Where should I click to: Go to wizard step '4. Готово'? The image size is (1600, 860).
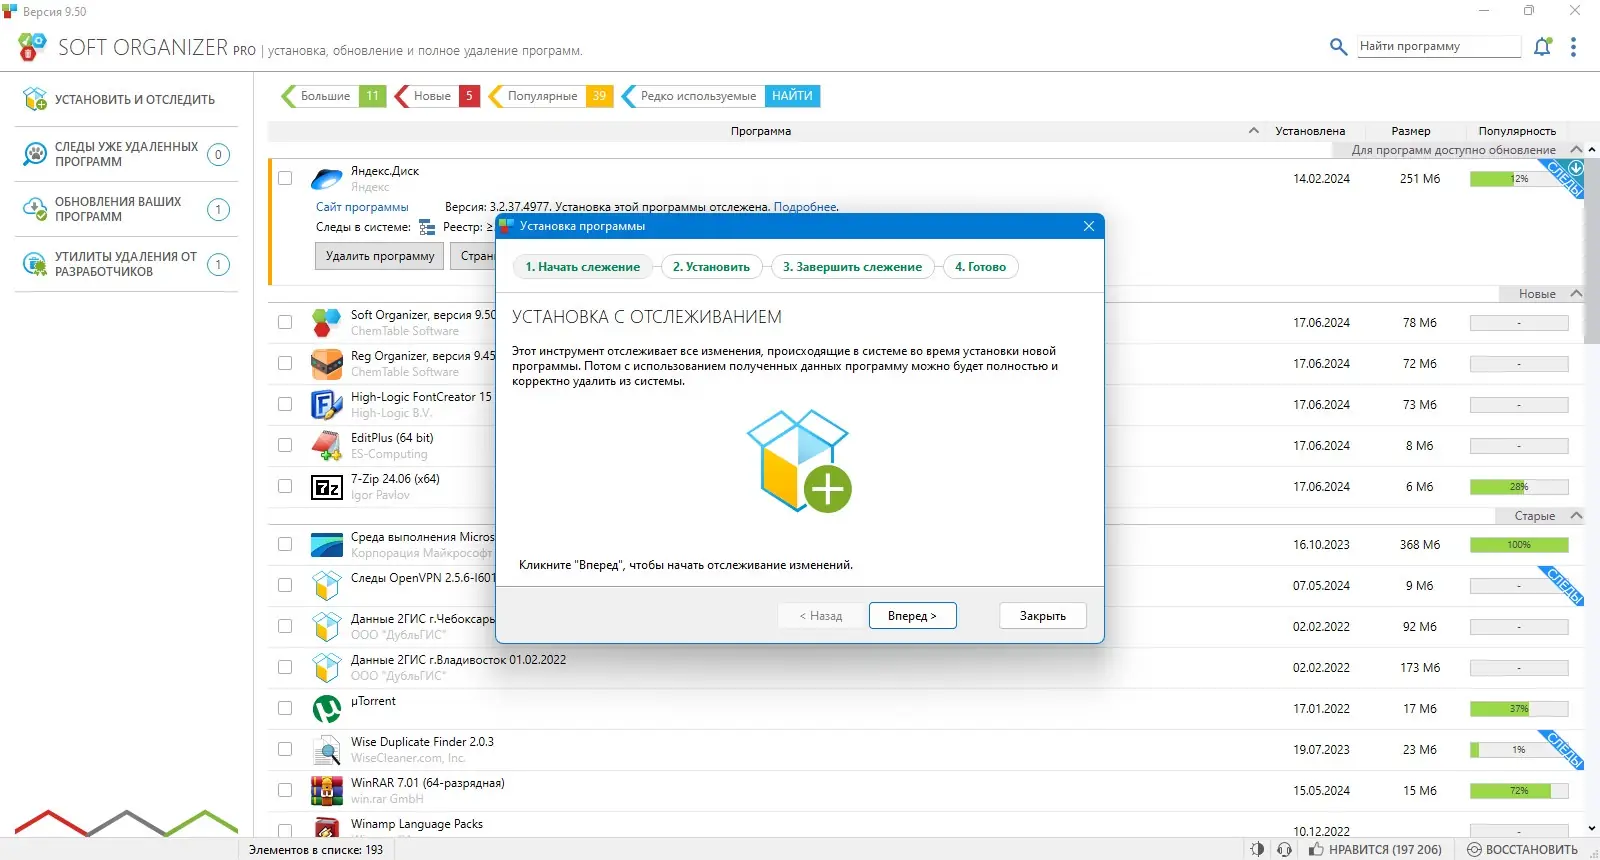[x=980, y=267]
